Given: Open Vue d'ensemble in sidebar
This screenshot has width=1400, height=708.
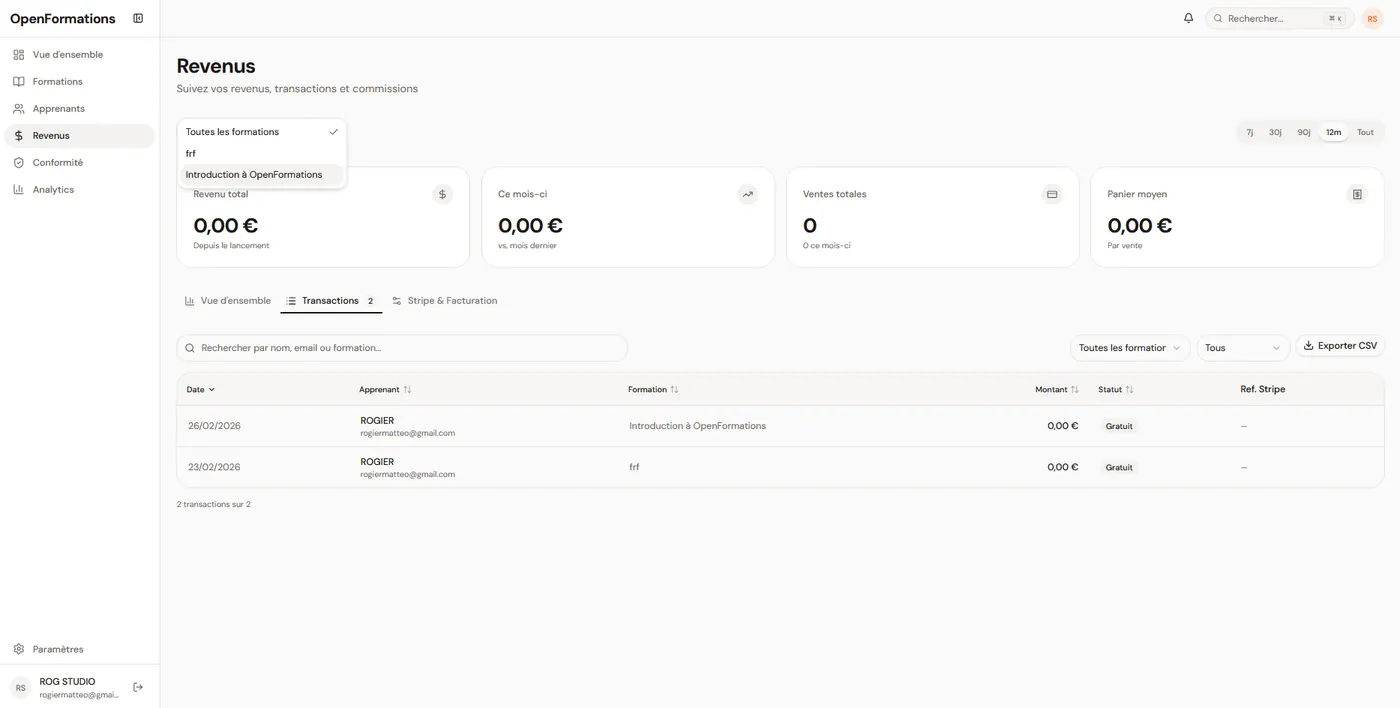Looking at the screenshot, I should [x=80, y=54].
